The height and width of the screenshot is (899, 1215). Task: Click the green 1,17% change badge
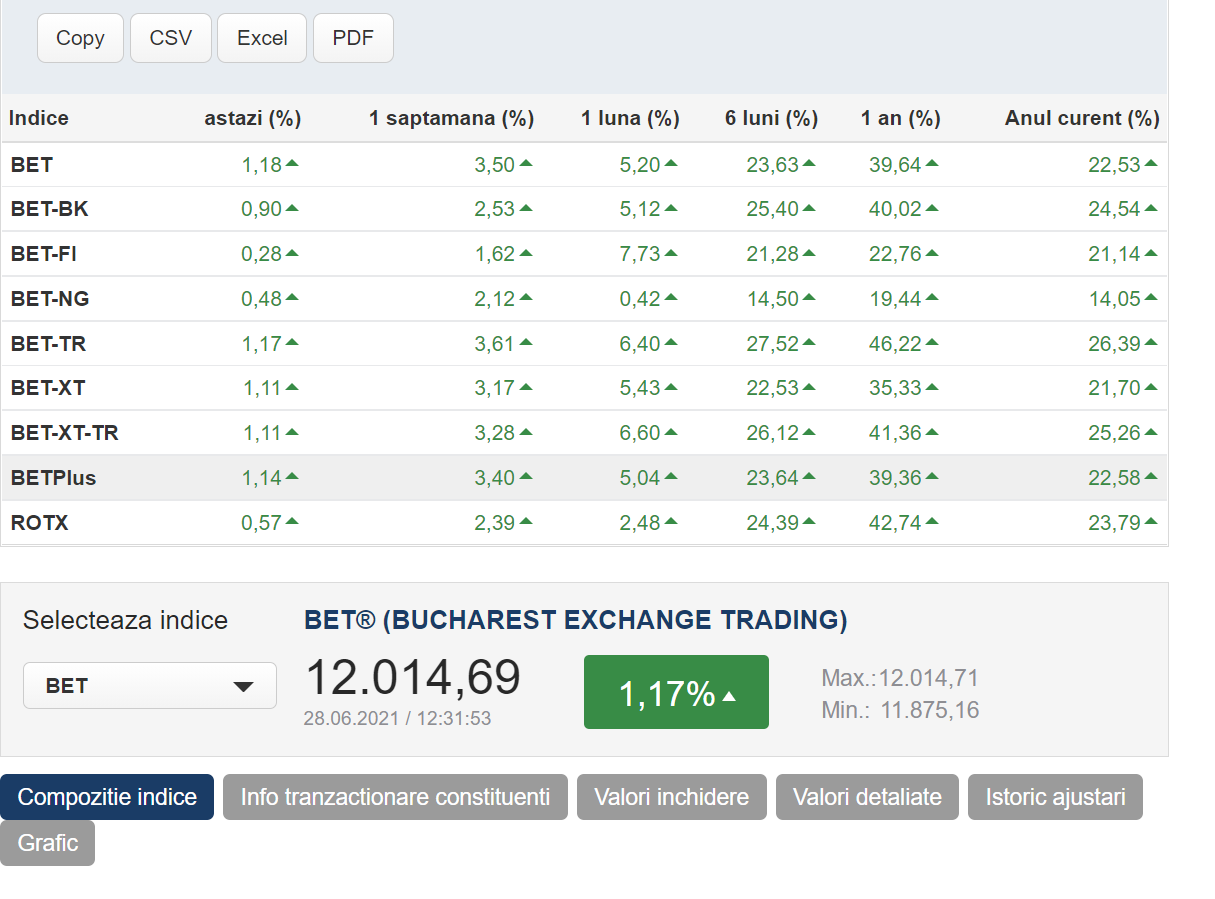(676, 692)
